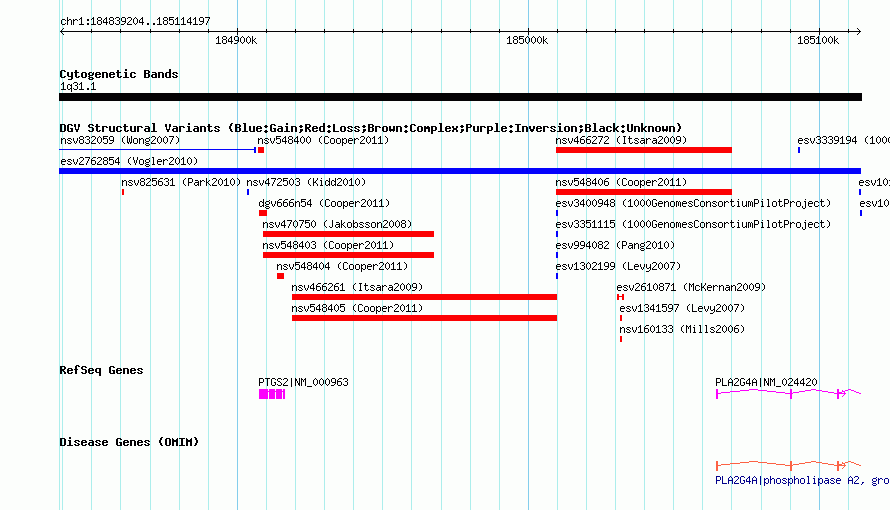Click the nsv466272 (Itsara2009) red loss bar
890x510 pixels.
pos(644,150)
